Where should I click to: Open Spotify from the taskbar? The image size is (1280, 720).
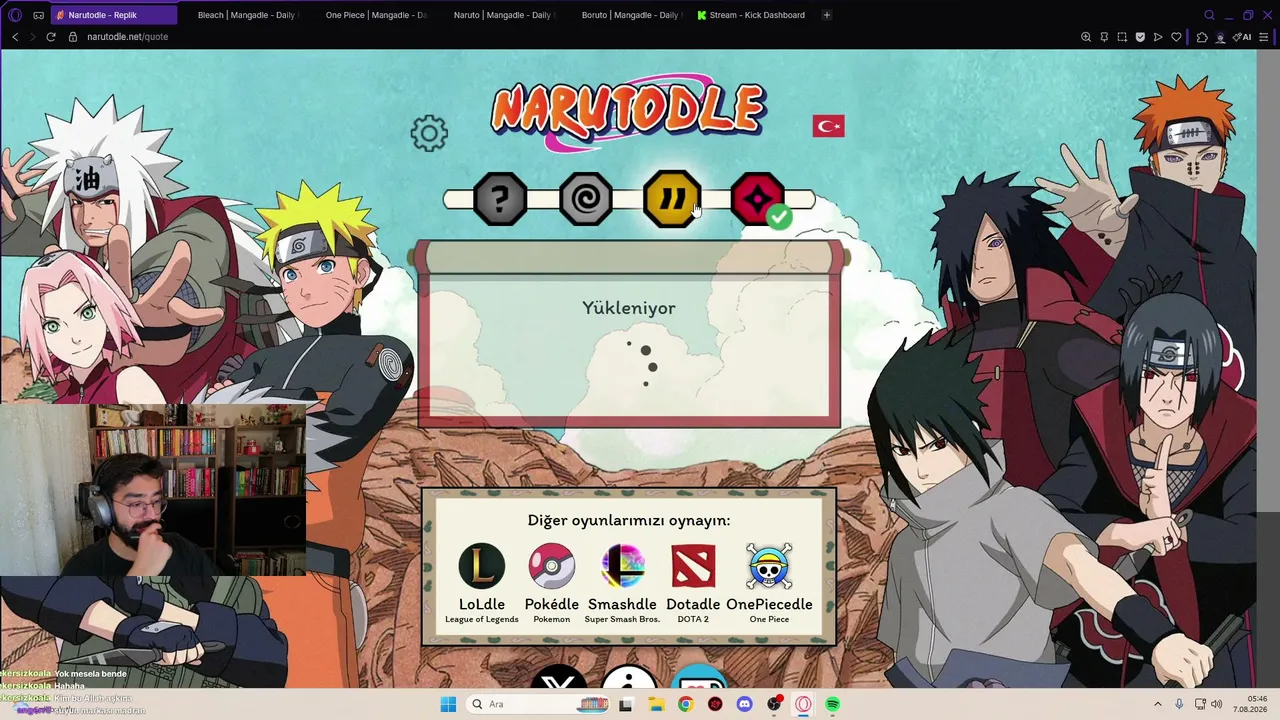point(833,704)
